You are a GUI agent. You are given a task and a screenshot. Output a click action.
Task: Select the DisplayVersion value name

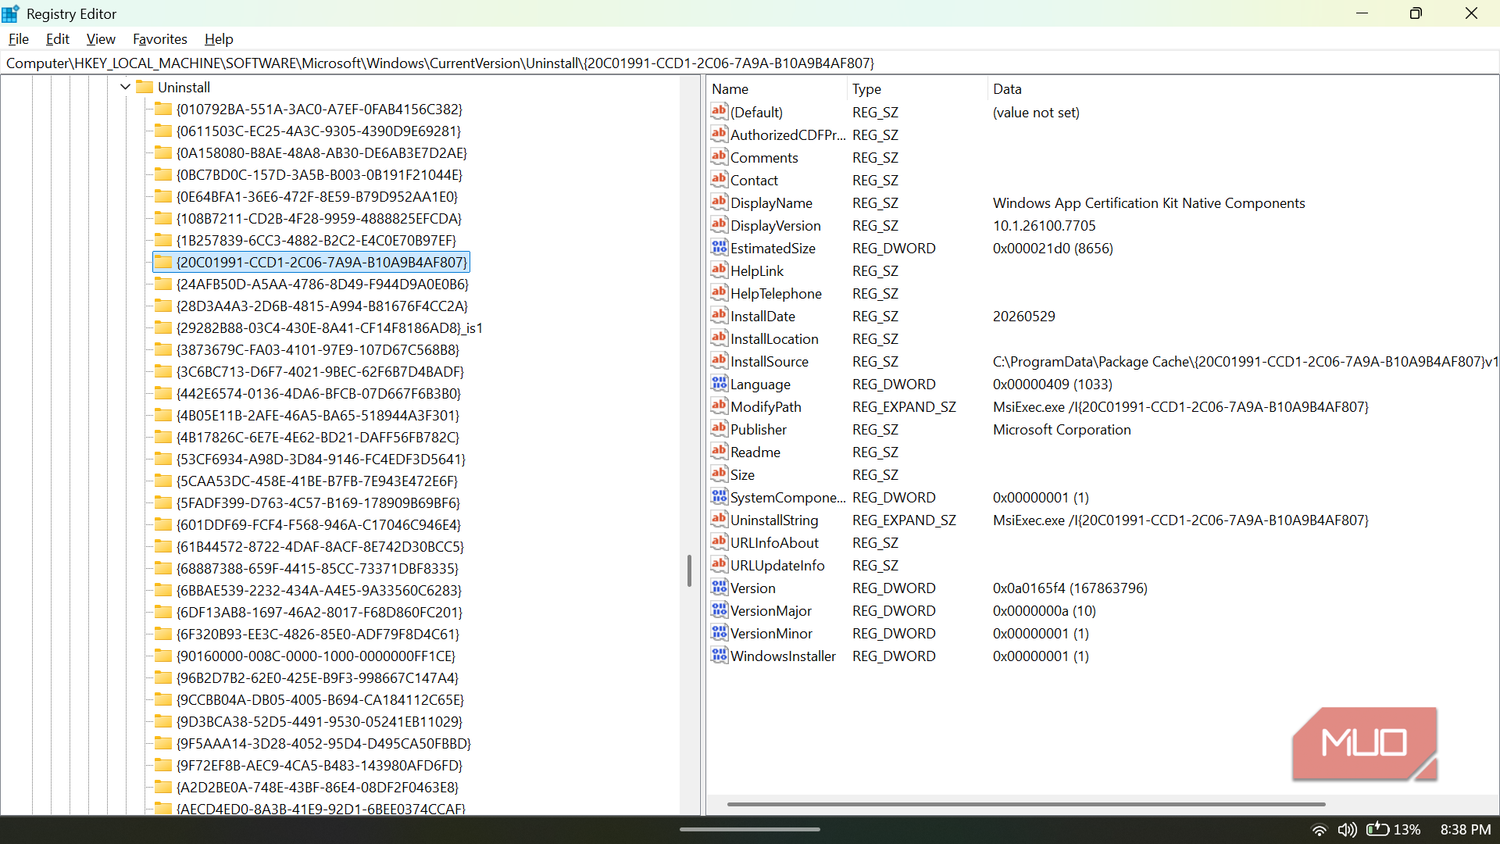[775, 226]
